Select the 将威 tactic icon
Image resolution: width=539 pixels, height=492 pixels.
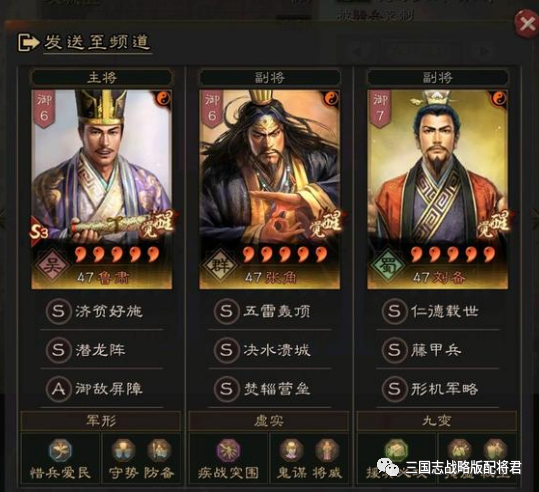point(327,450)
